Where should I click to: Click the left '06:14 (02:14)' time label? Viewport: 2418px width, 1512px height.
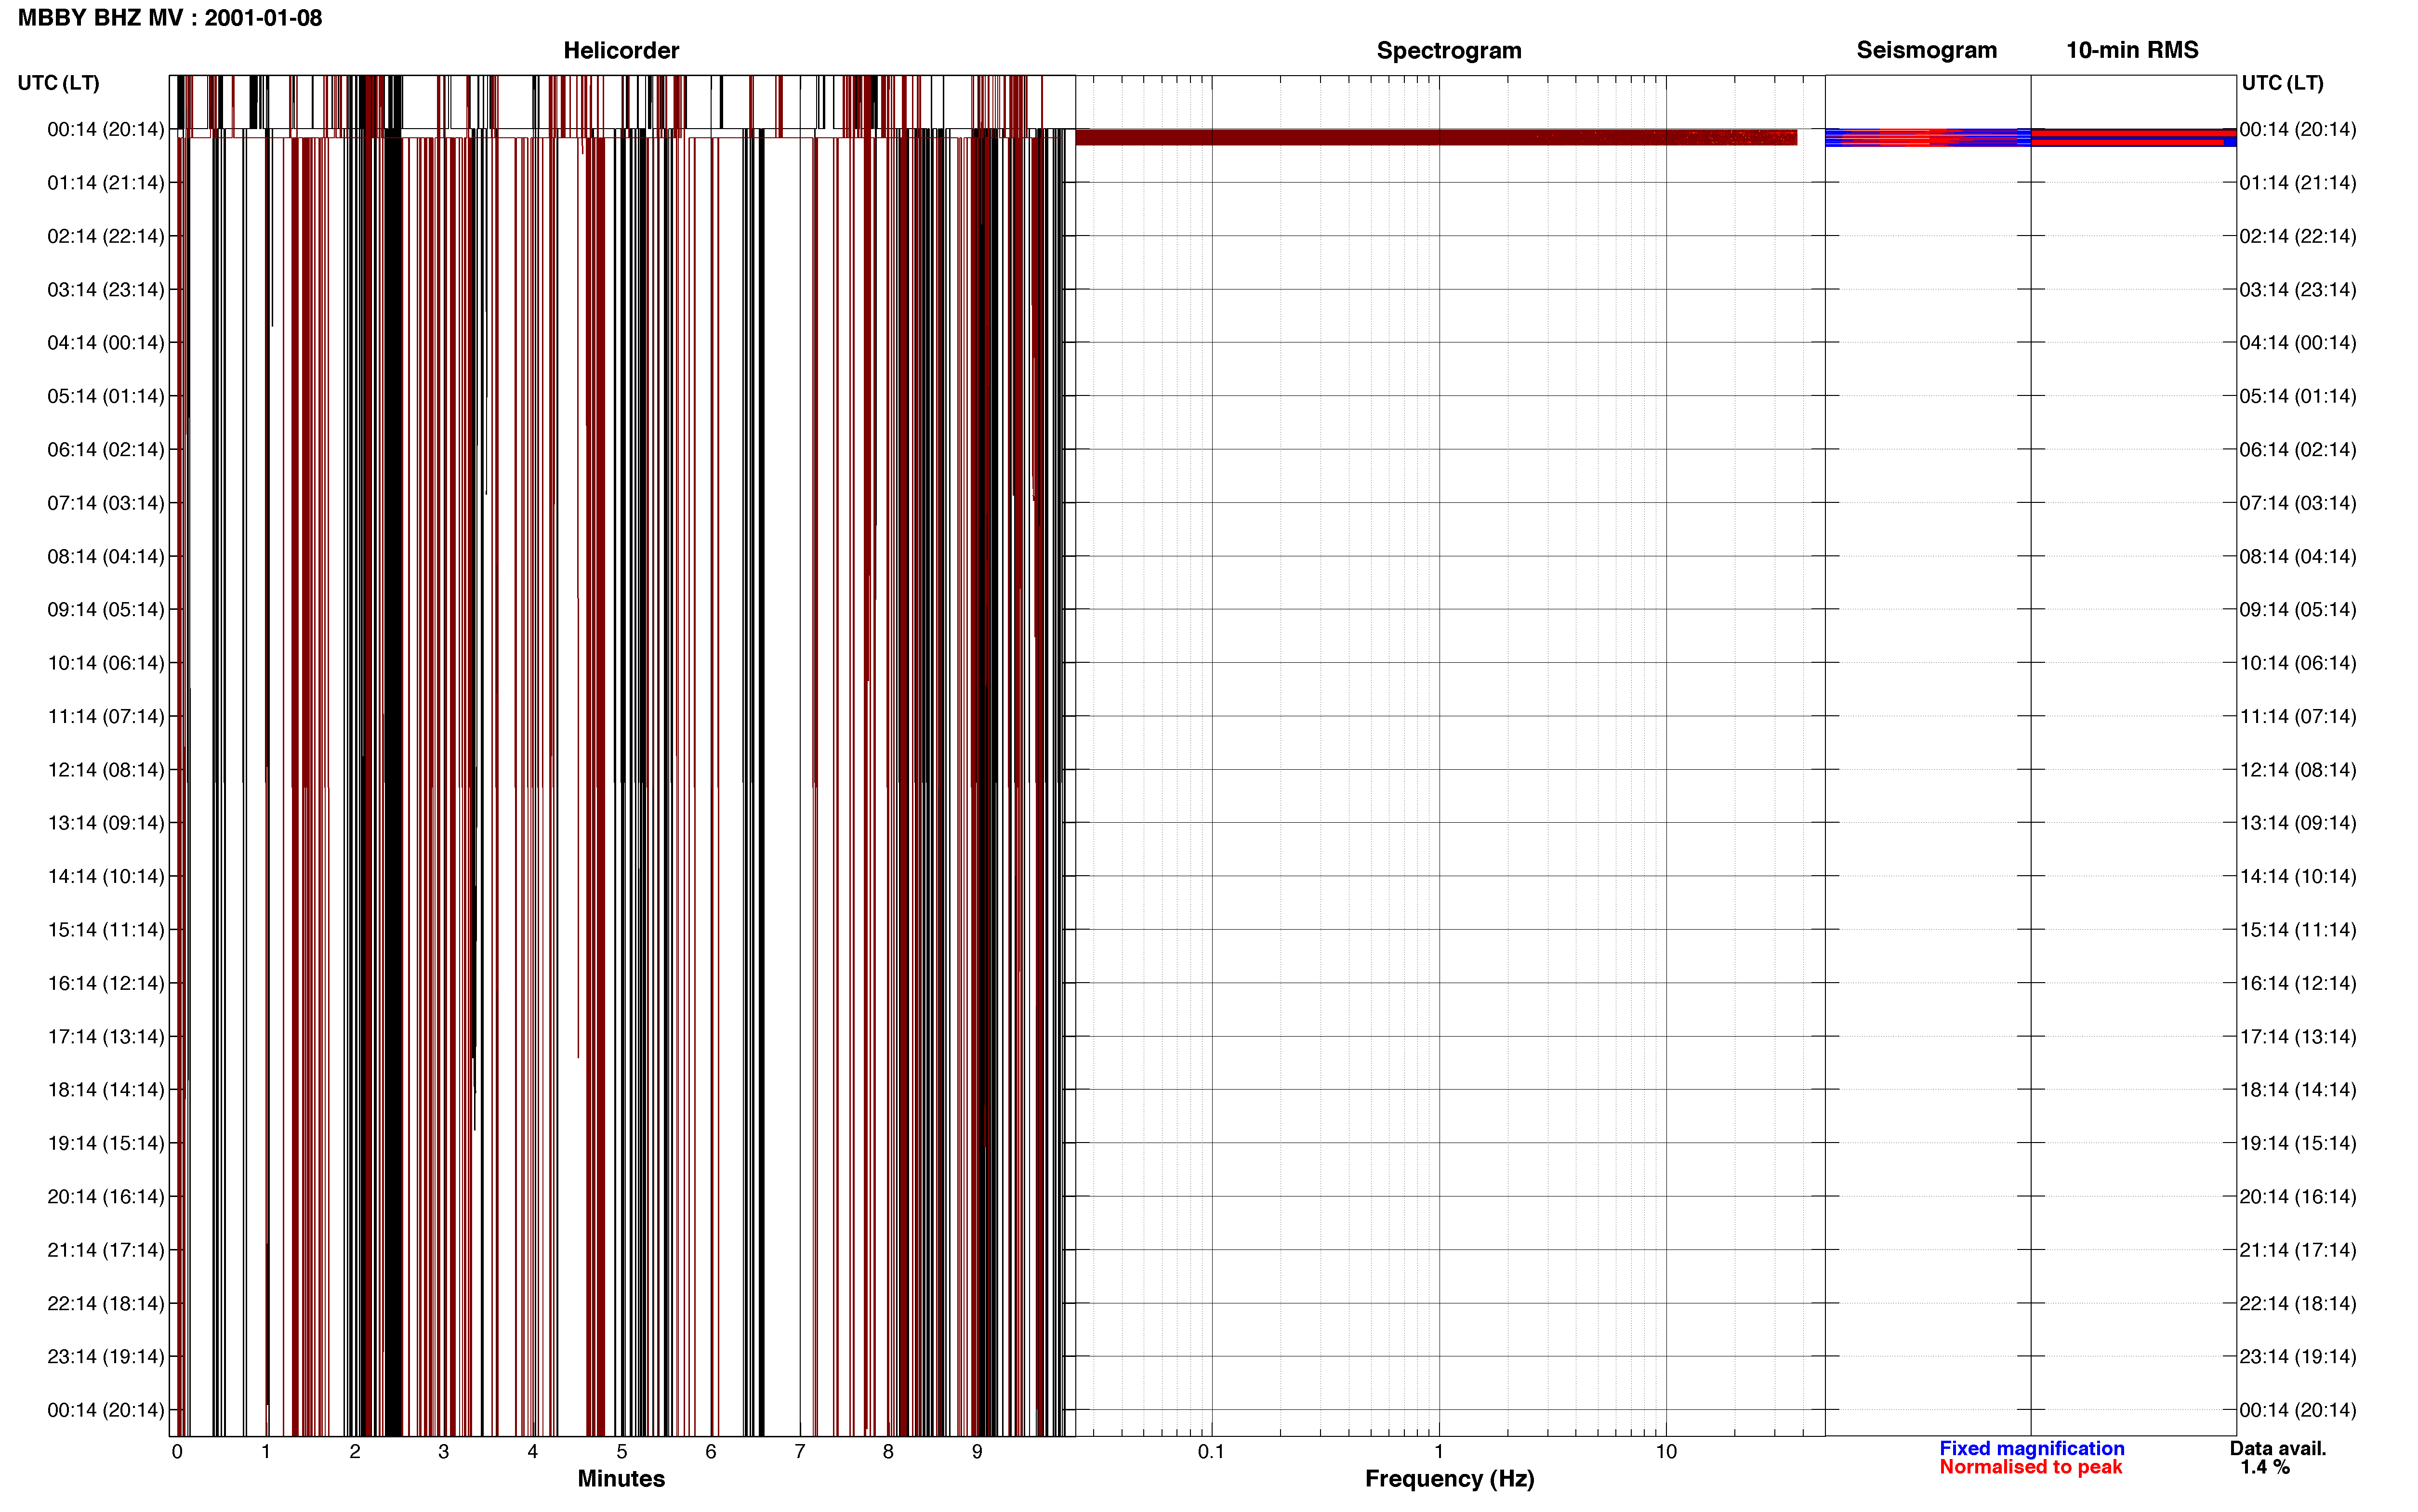106,450
